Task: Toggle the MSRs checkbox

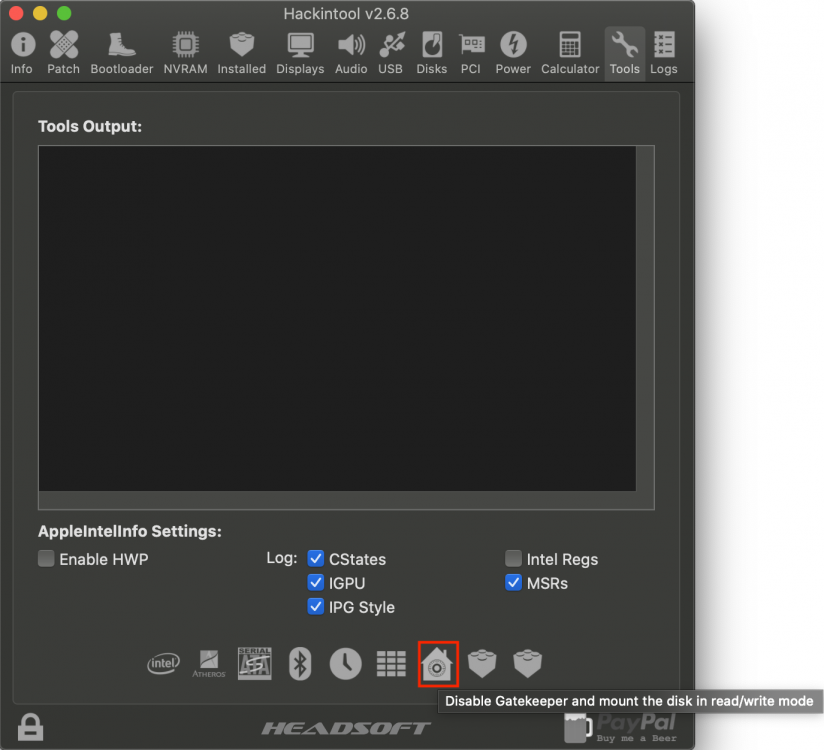Action: click(513, 582)
